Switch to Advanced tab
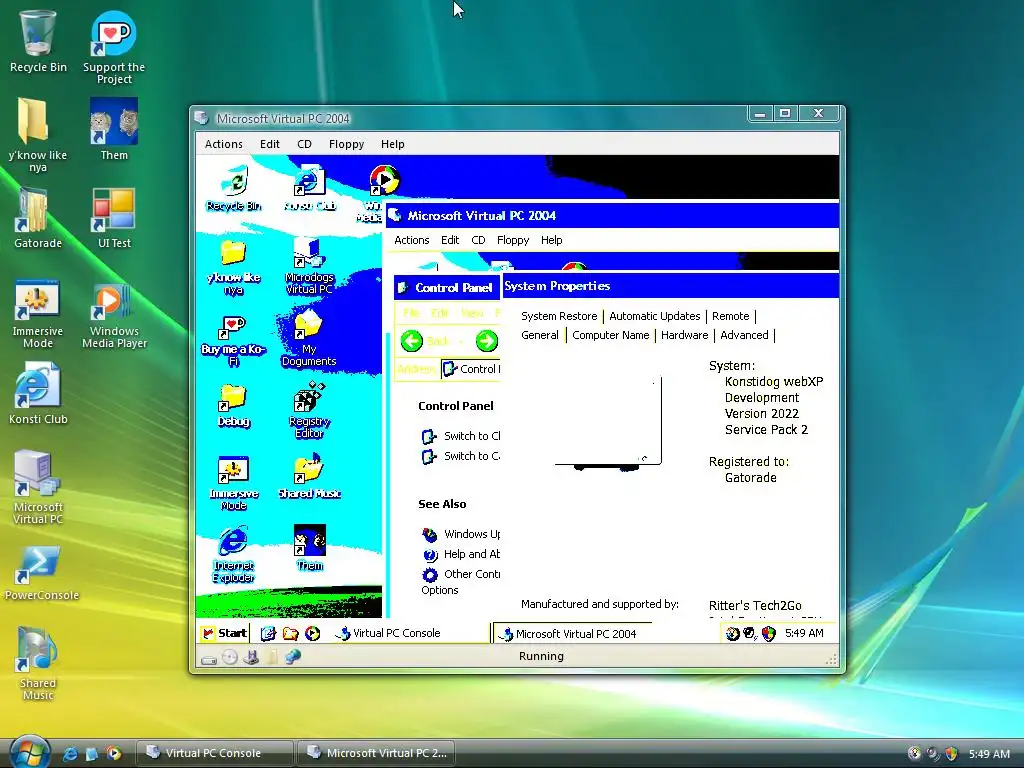This screenshot has width=1024, height=768. pyautogui.click(x=744, y=335)
